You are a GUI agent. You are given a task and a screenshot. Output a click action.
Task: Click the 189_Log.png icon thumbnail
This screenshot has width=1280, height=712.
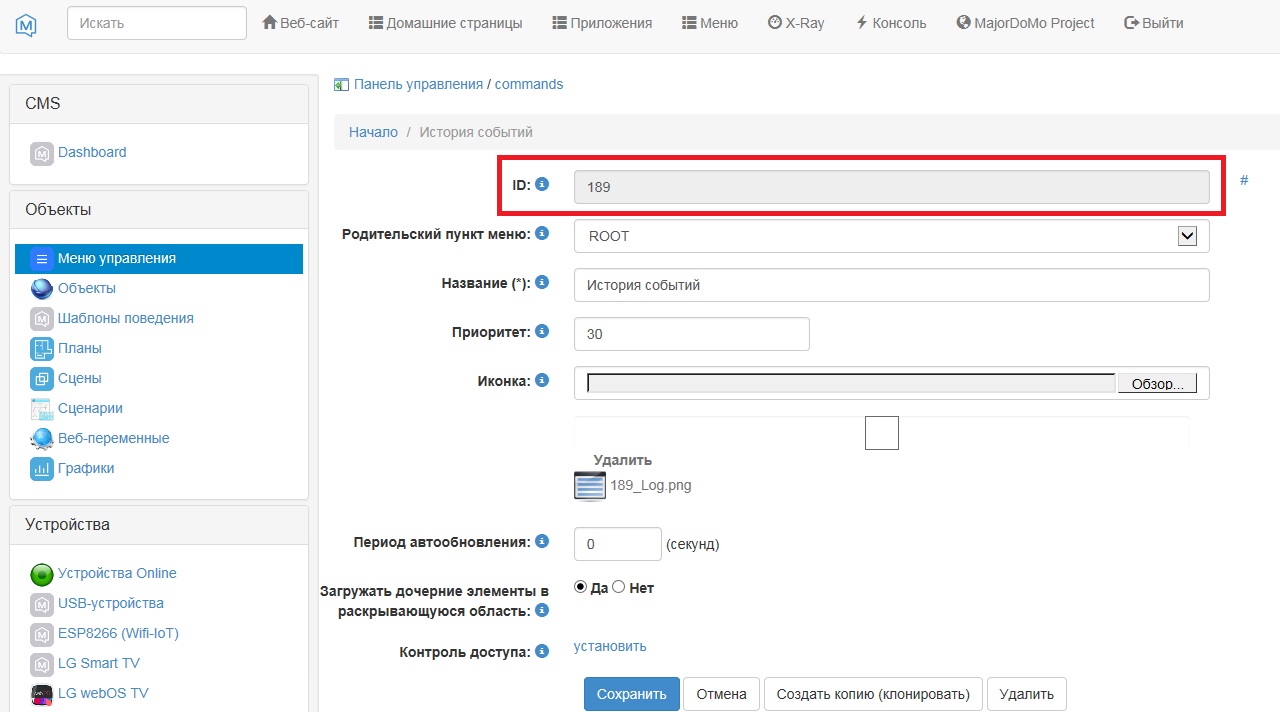[x=590, y=486]
